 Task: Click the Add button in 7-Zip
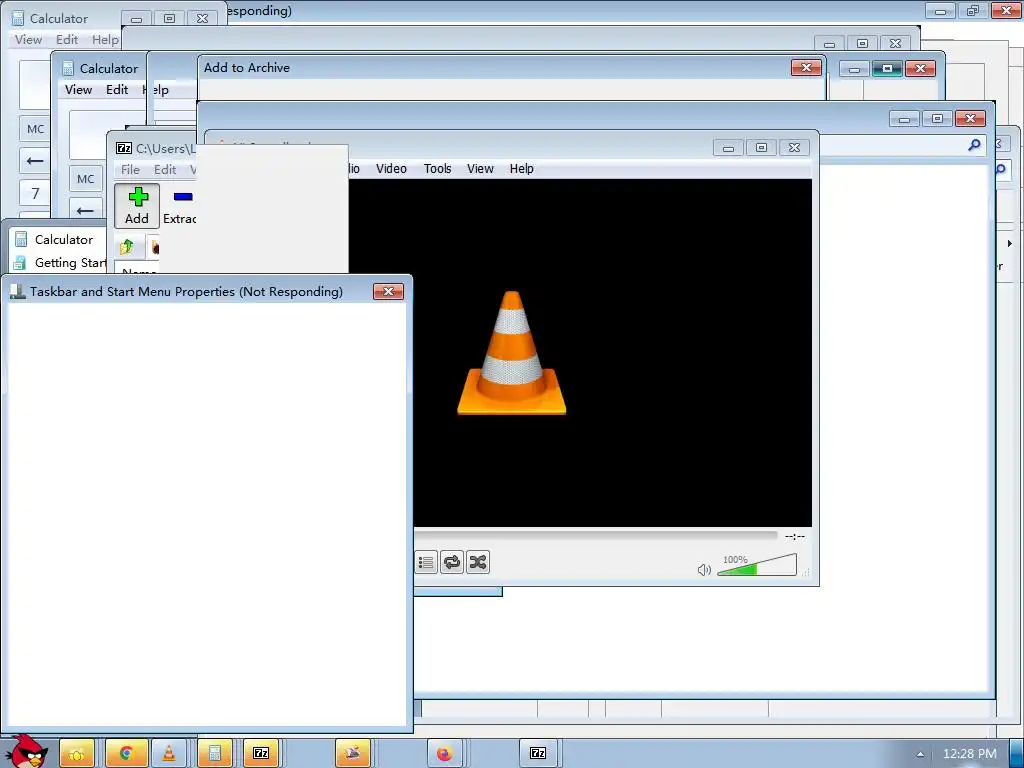137,206
